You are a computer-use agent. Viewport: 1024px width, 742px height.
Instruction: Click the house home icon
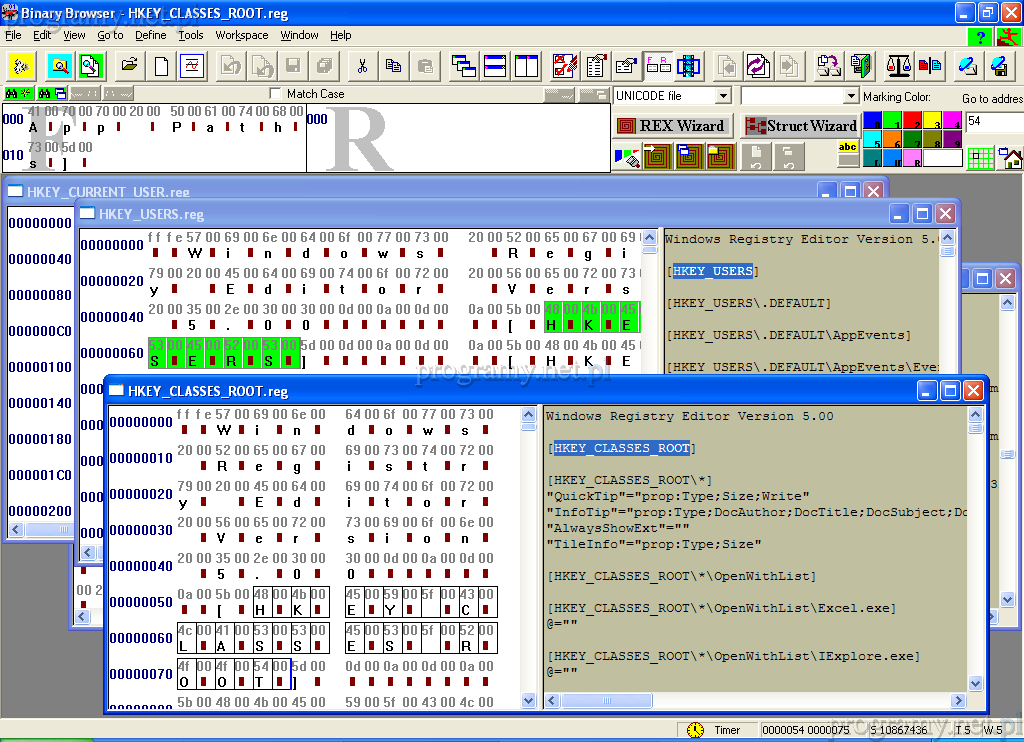pos(1011,158)
